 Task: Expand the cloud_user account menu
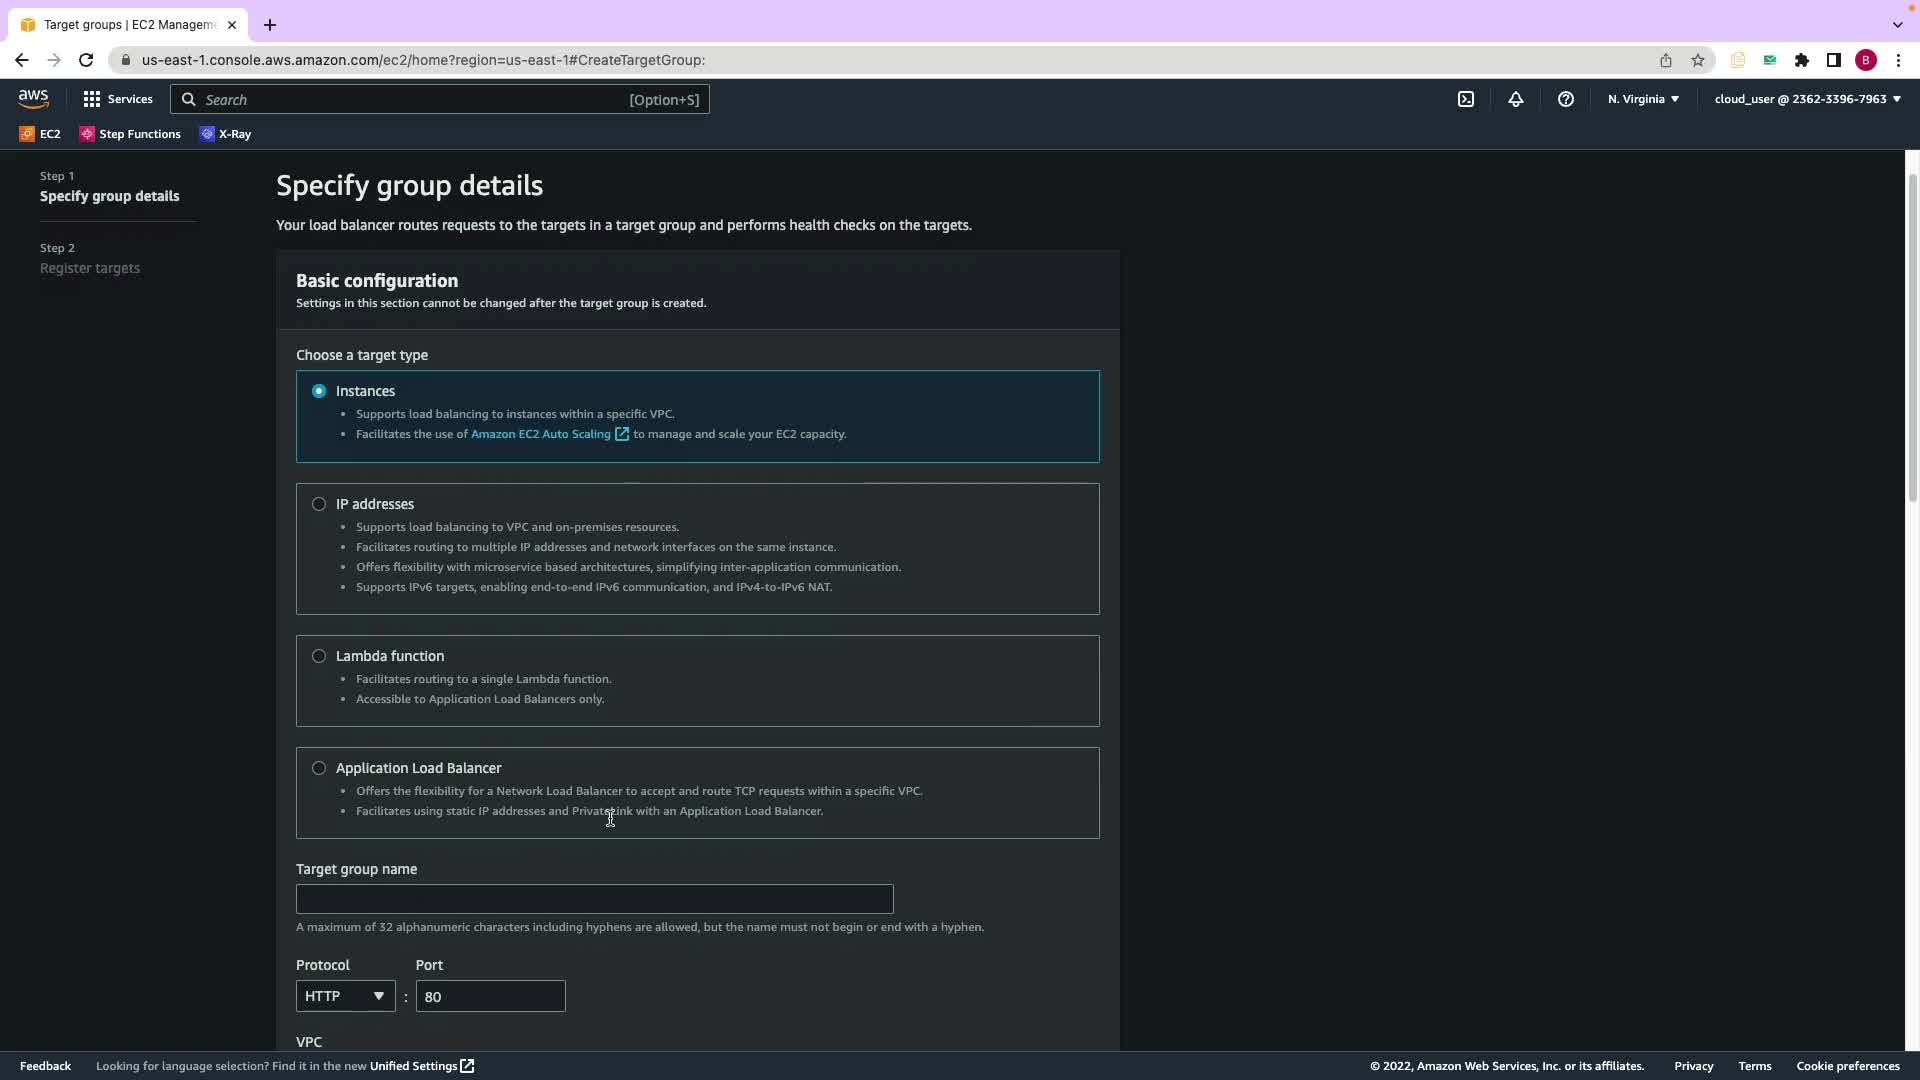(1807, 99)
